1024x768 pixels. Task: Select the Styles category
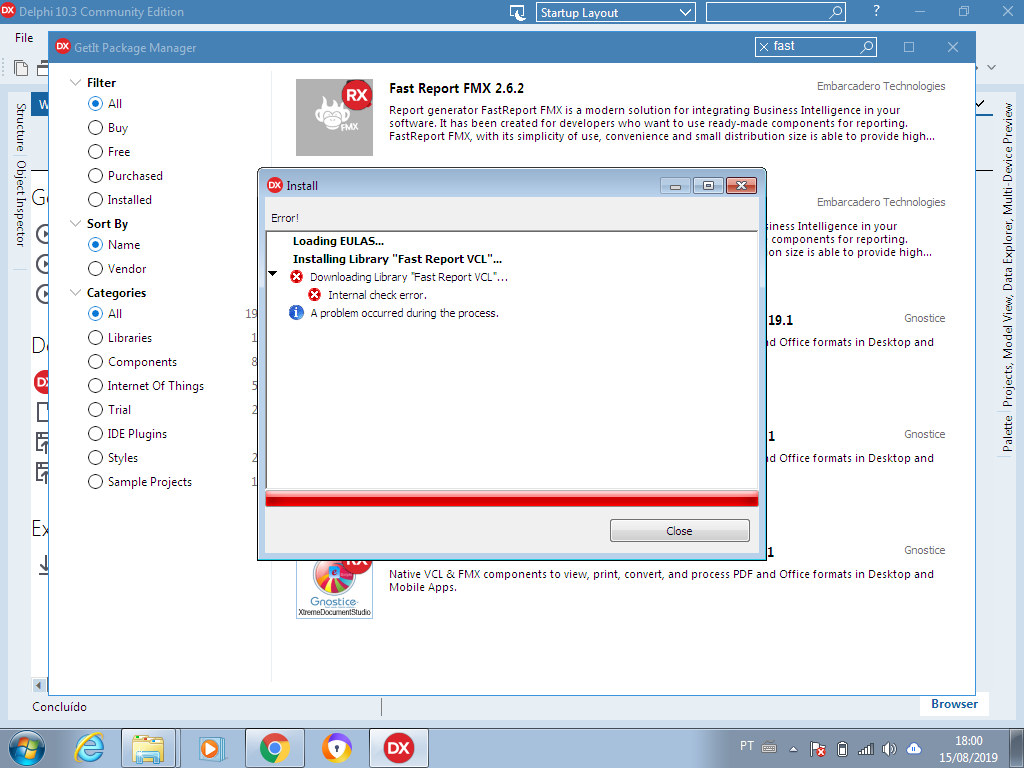click(x=95, y=457)
